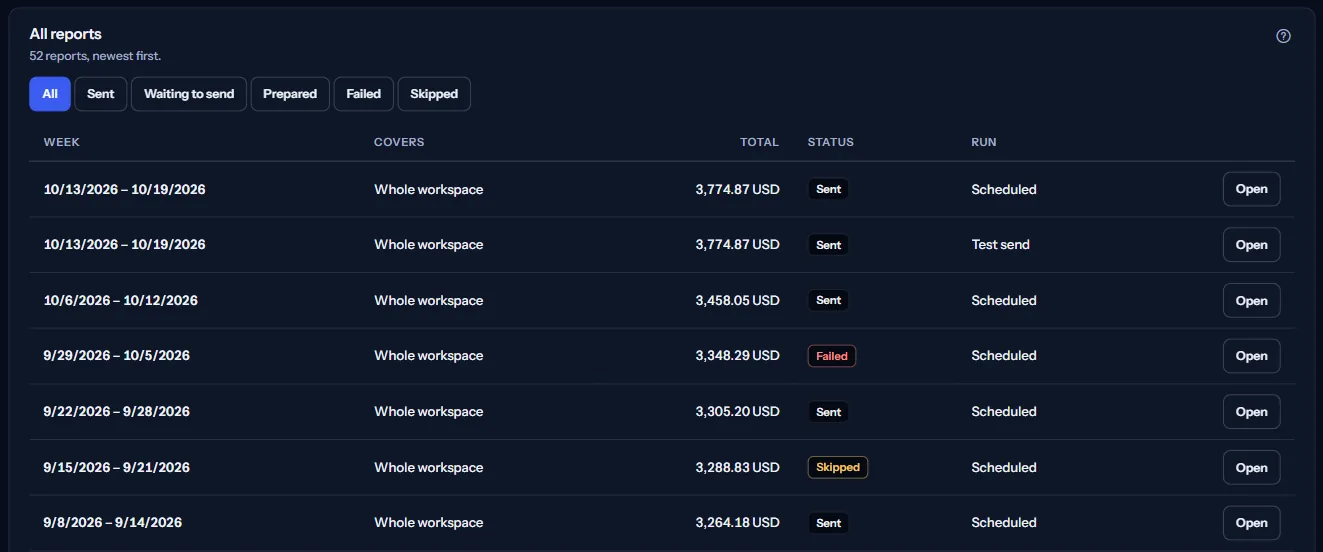The height and width of the screenshot is (552, 1323).
Task: Click Scheduled in the 9/29/2026 row
Action: (x=1004, y=356)
